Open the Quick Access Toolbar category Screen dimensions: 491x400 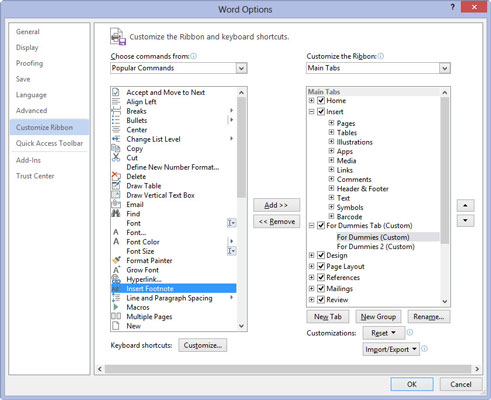(49, 143)
